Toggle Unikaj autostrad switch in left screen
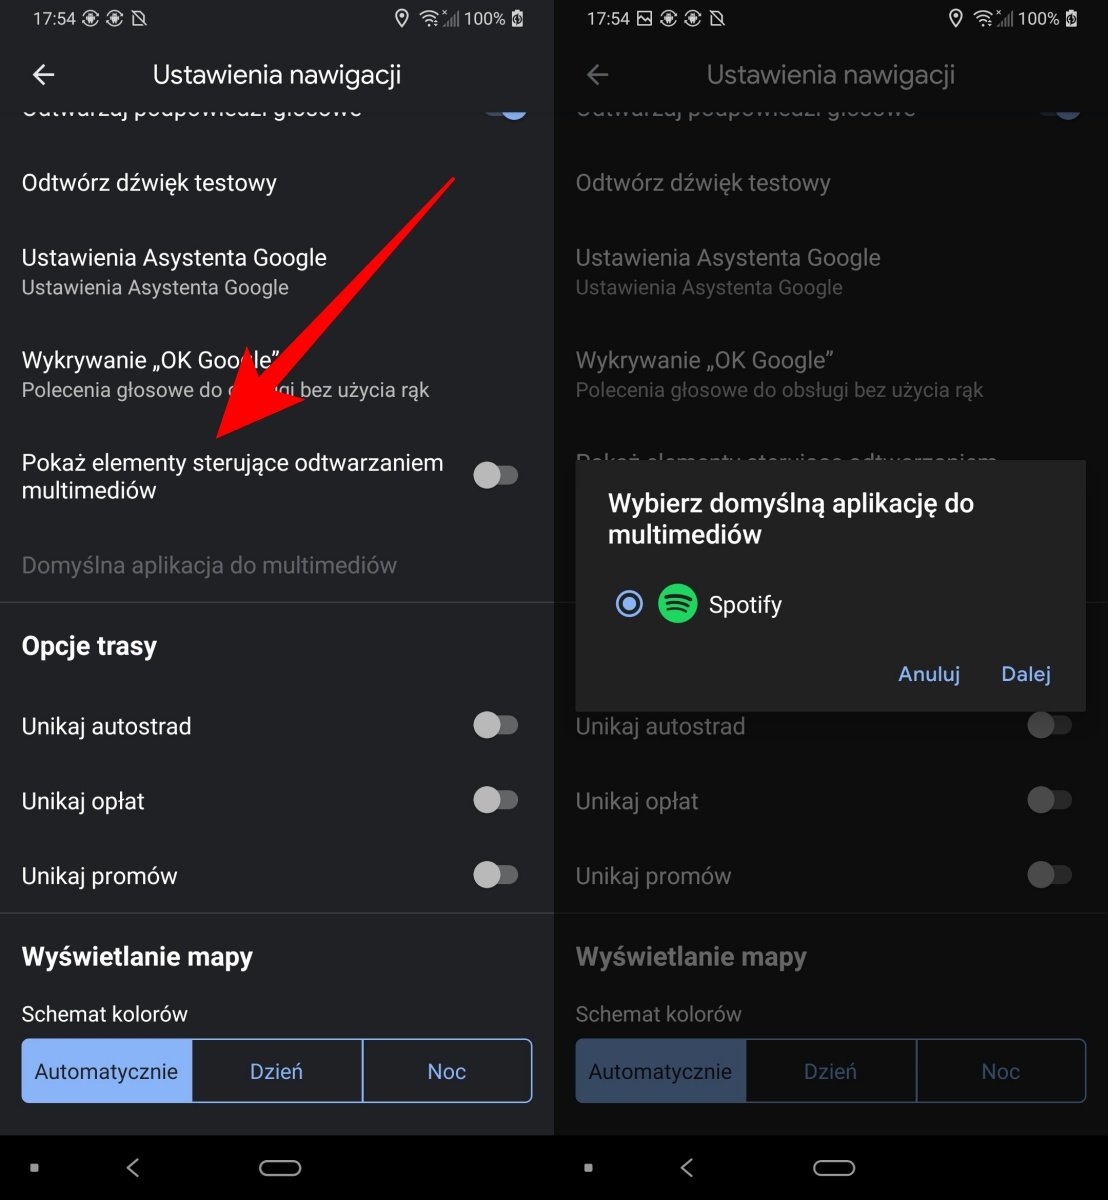This screenshot has width=1108, height=1200. 496,725
